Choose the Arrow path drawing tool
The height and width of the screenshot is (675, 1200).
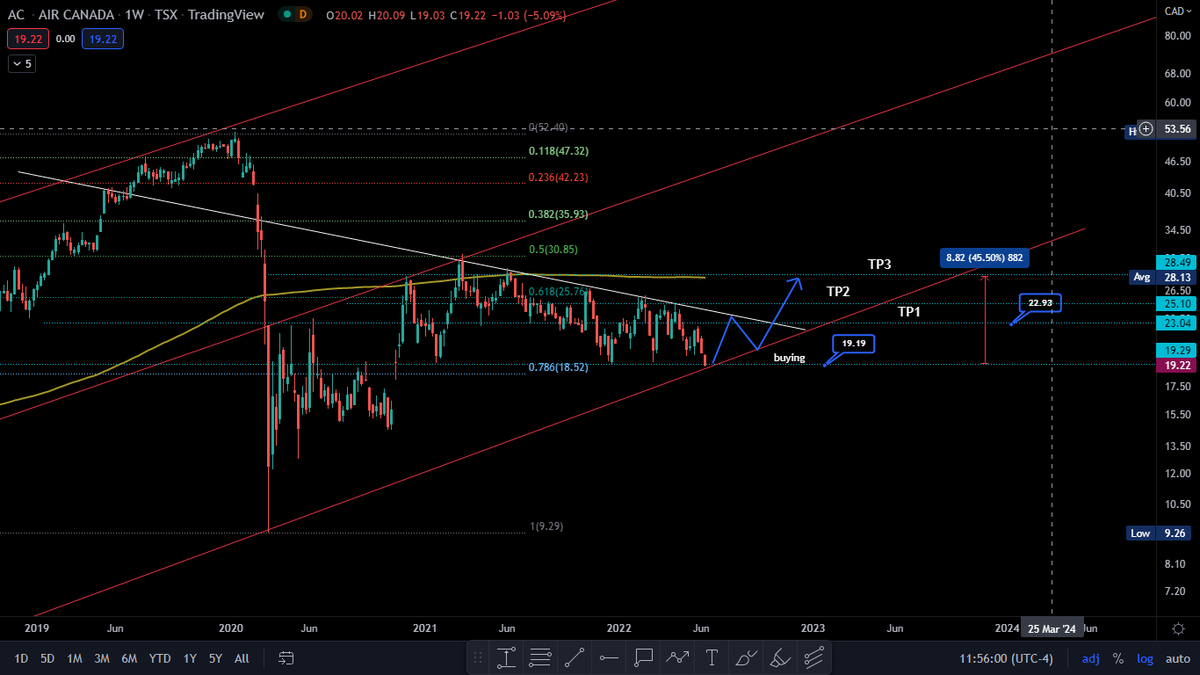point(678,658)
